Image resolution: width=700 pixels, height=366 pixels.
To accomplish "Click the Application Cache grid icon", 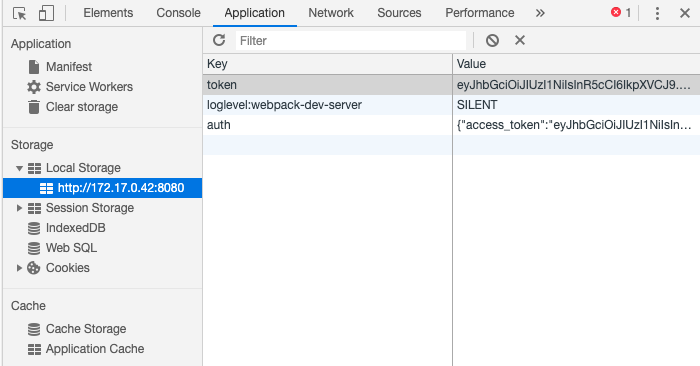I will click(x=34, y=349).
